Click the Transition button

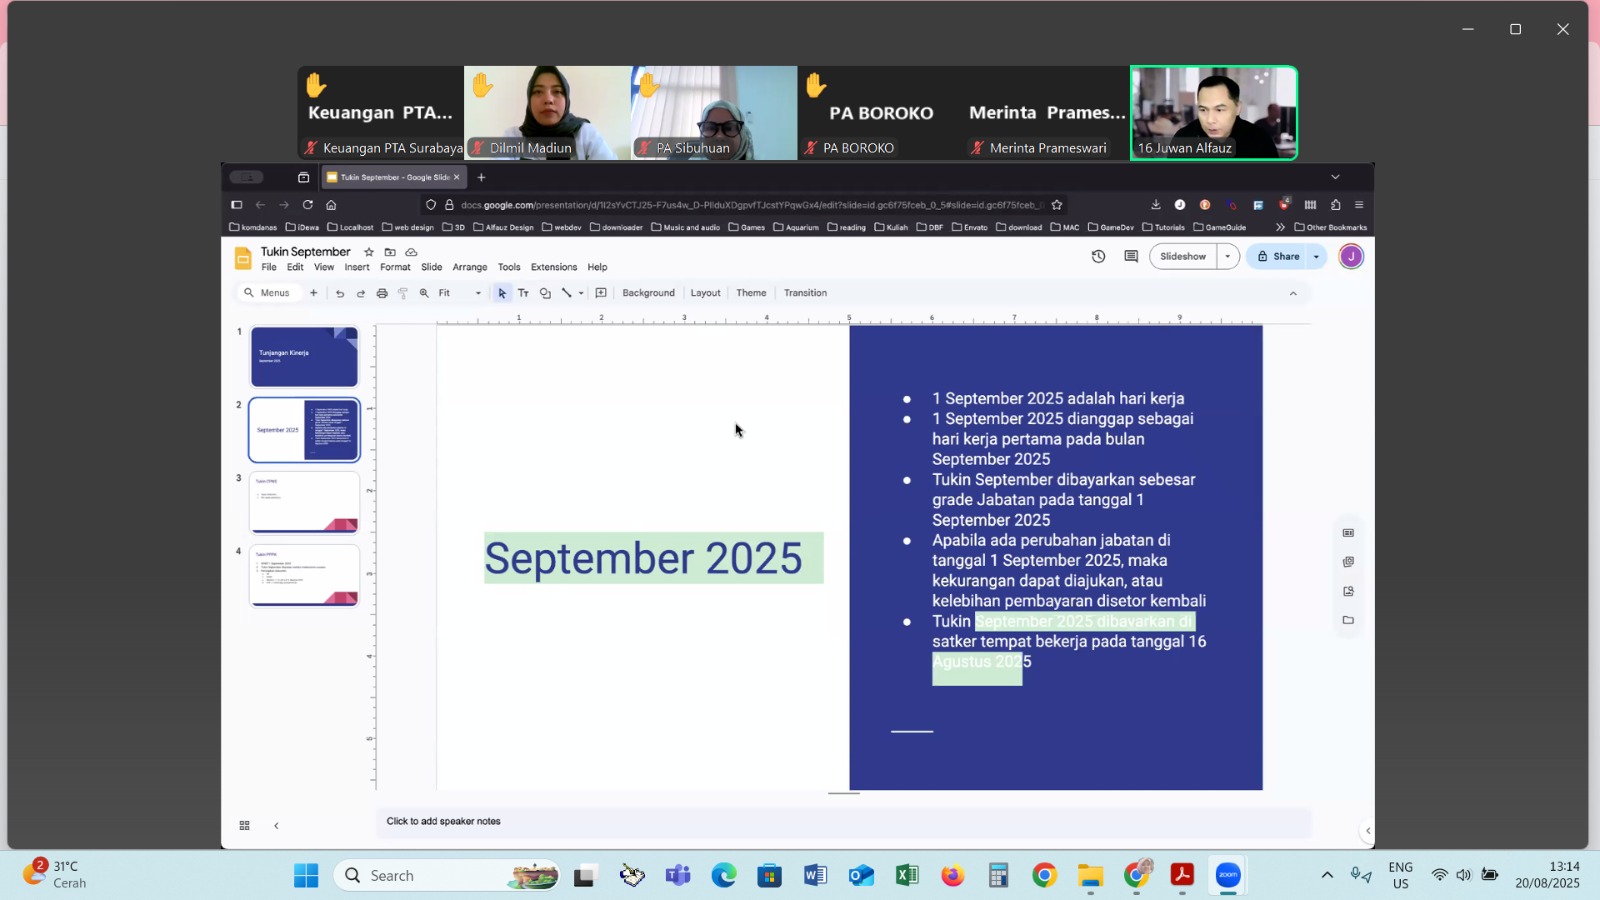pyautogui.click(x=805, y=293)
